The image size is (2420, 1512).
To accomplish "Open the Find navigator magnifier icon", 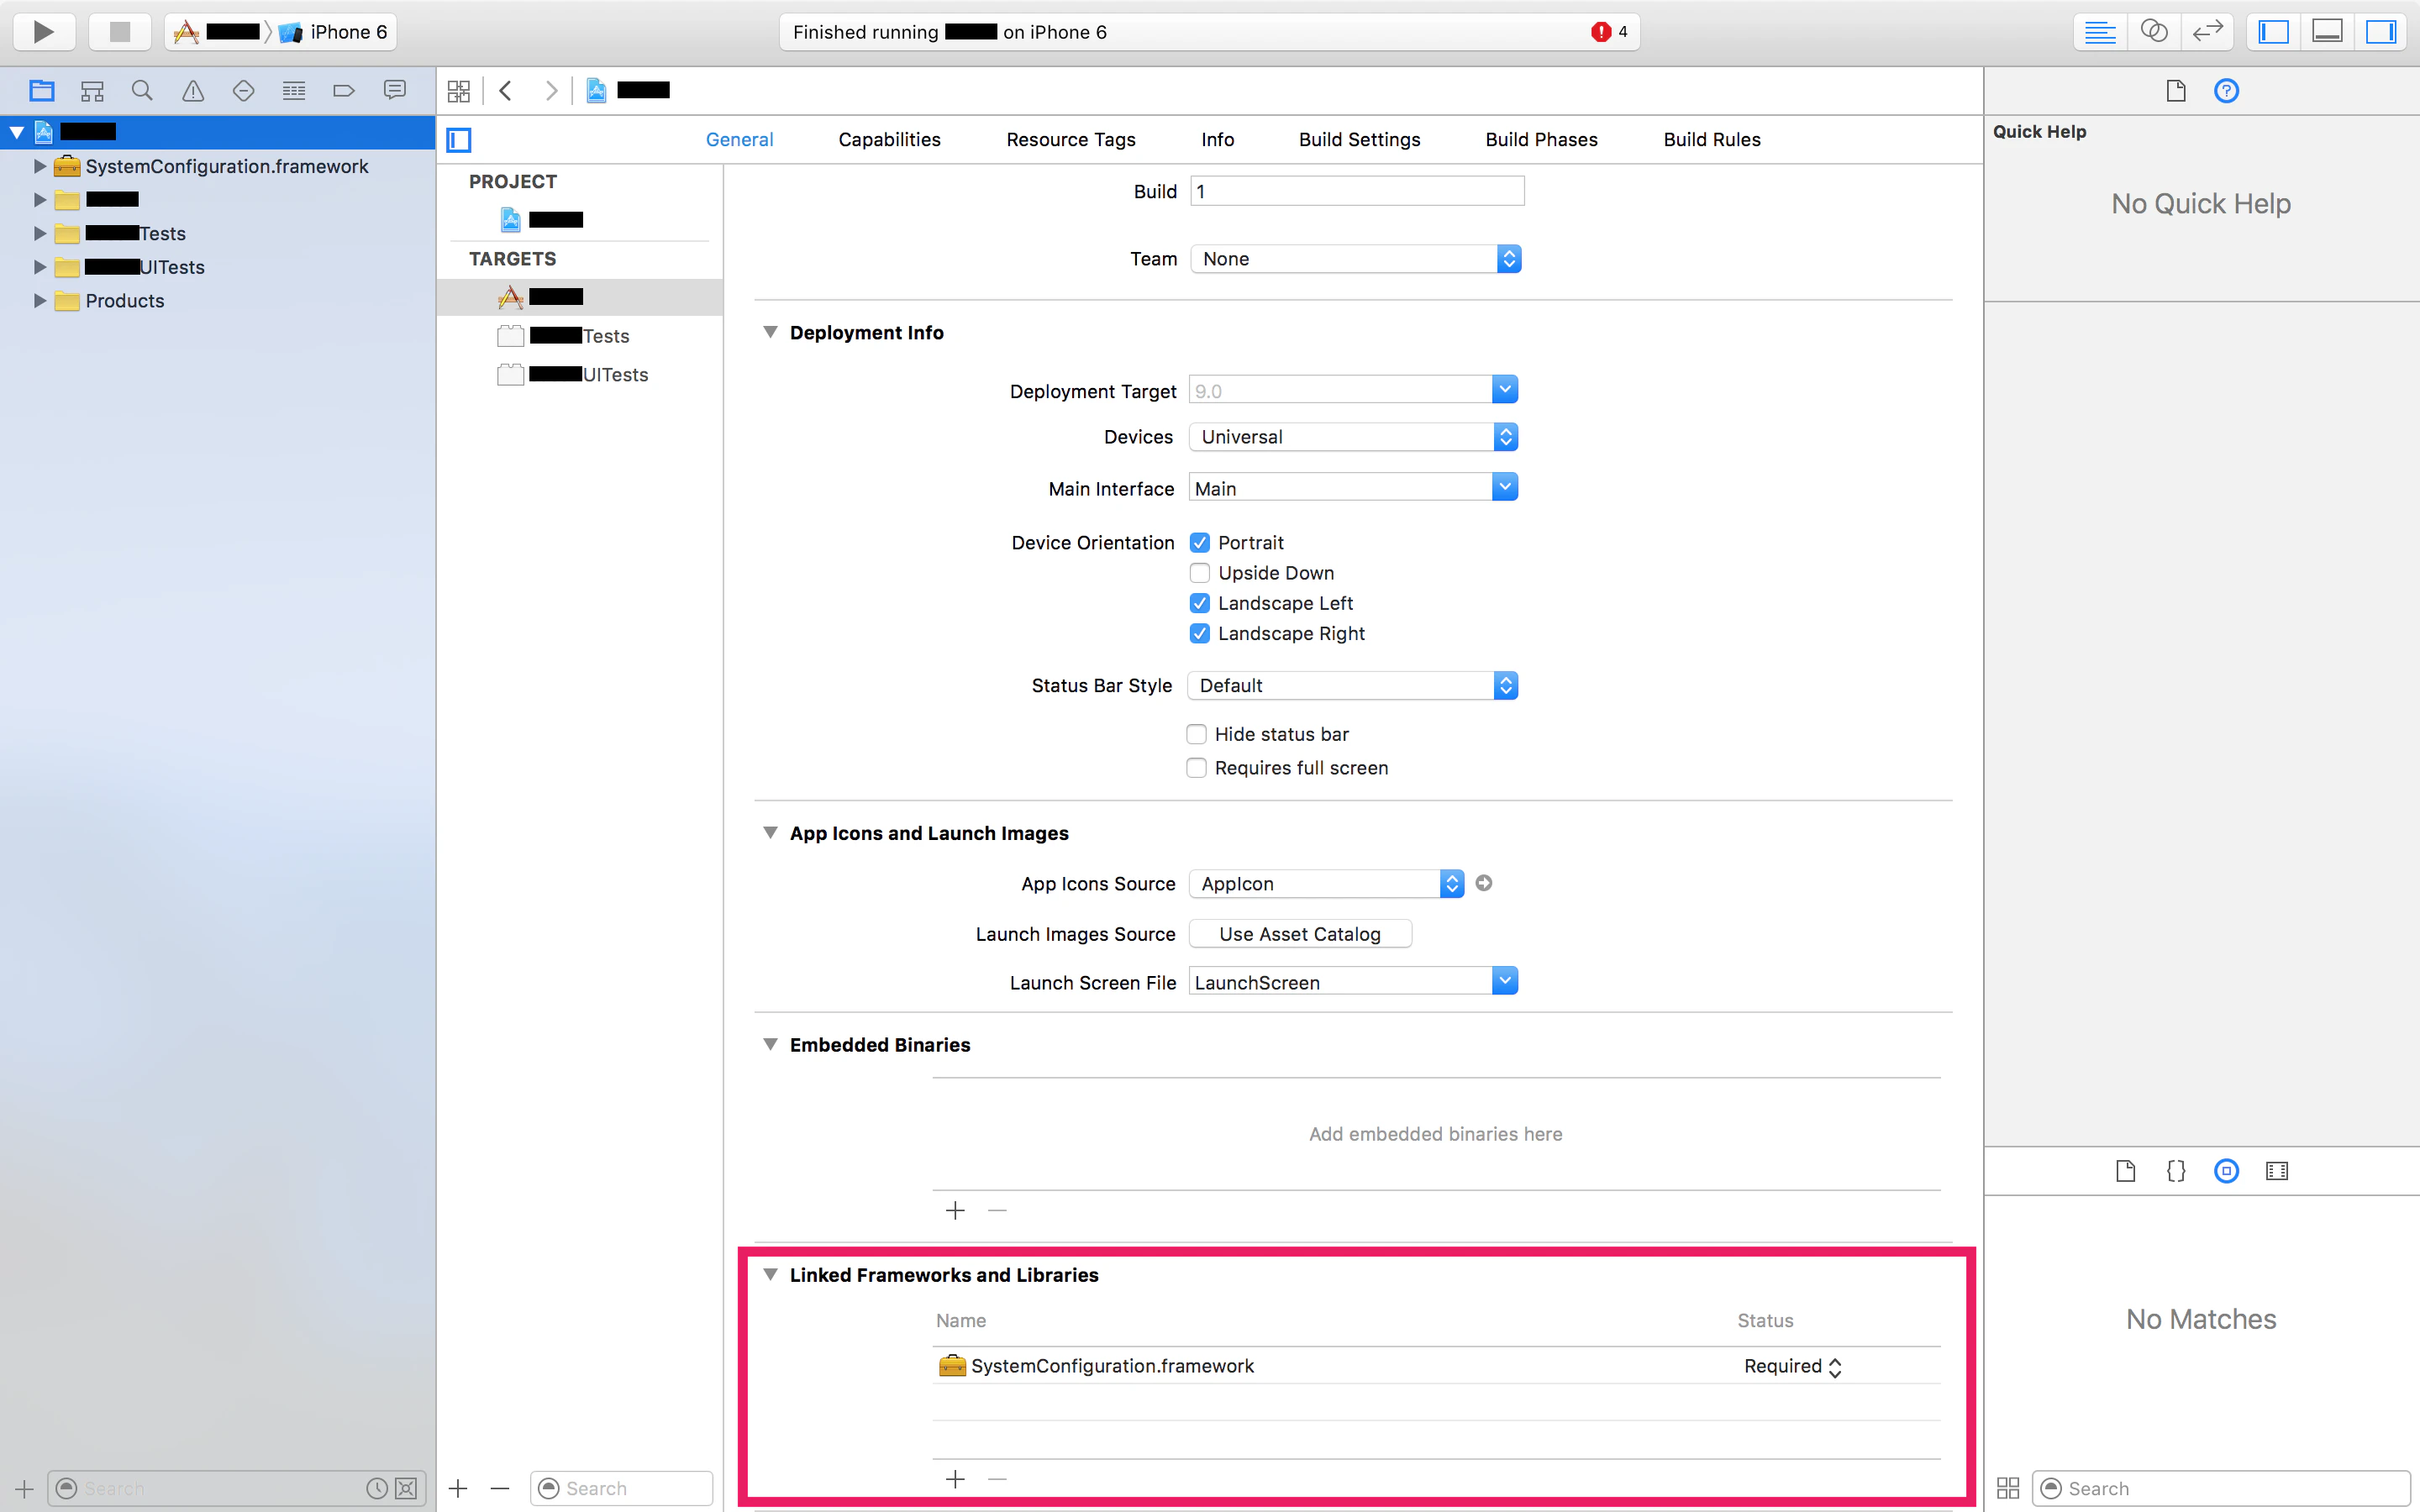I will point(142,91).
